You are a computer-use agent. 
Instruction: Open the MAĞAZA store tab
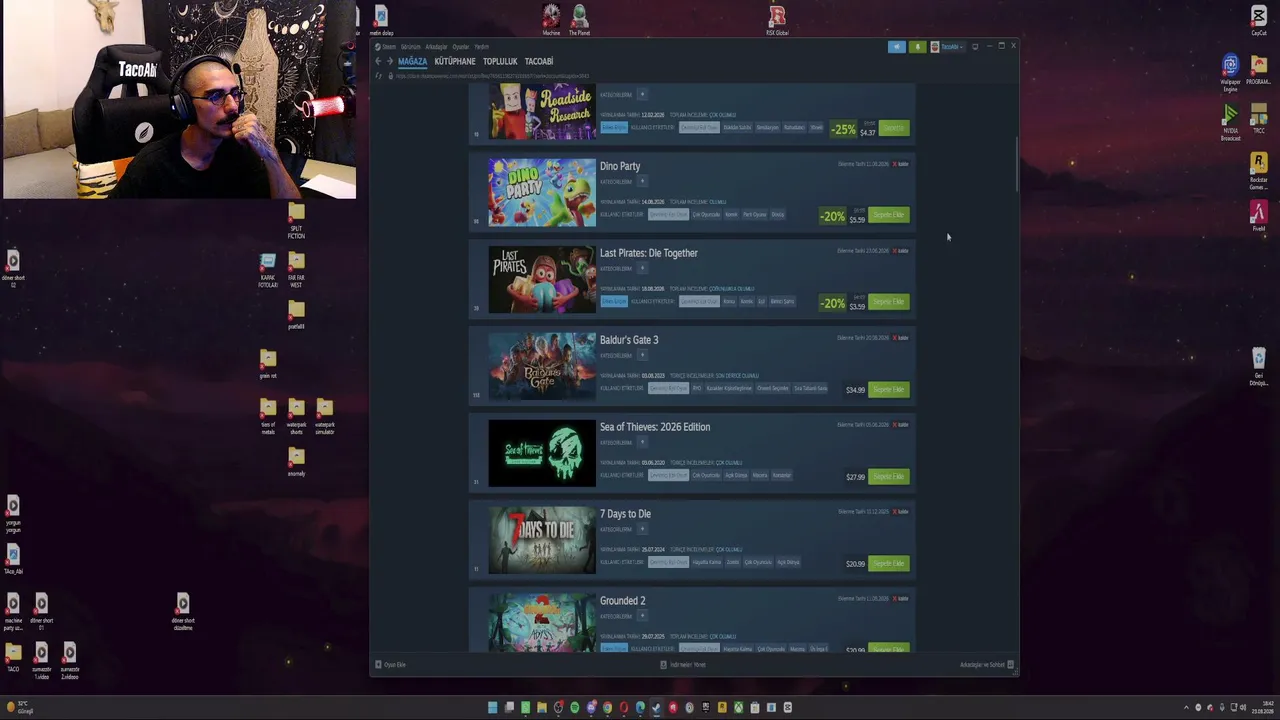pos(412,62)
